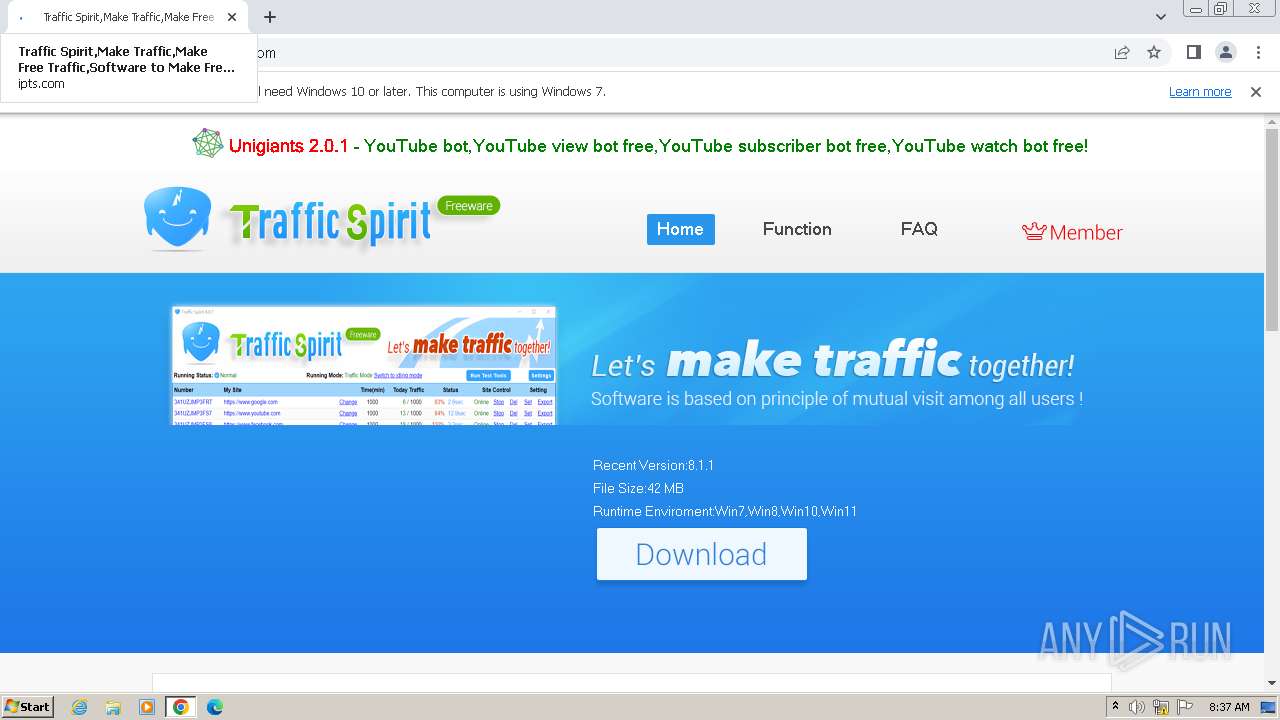Open the network tray icon
1280x720 pixels.
pyautogui.click(x=1161, y=707)
